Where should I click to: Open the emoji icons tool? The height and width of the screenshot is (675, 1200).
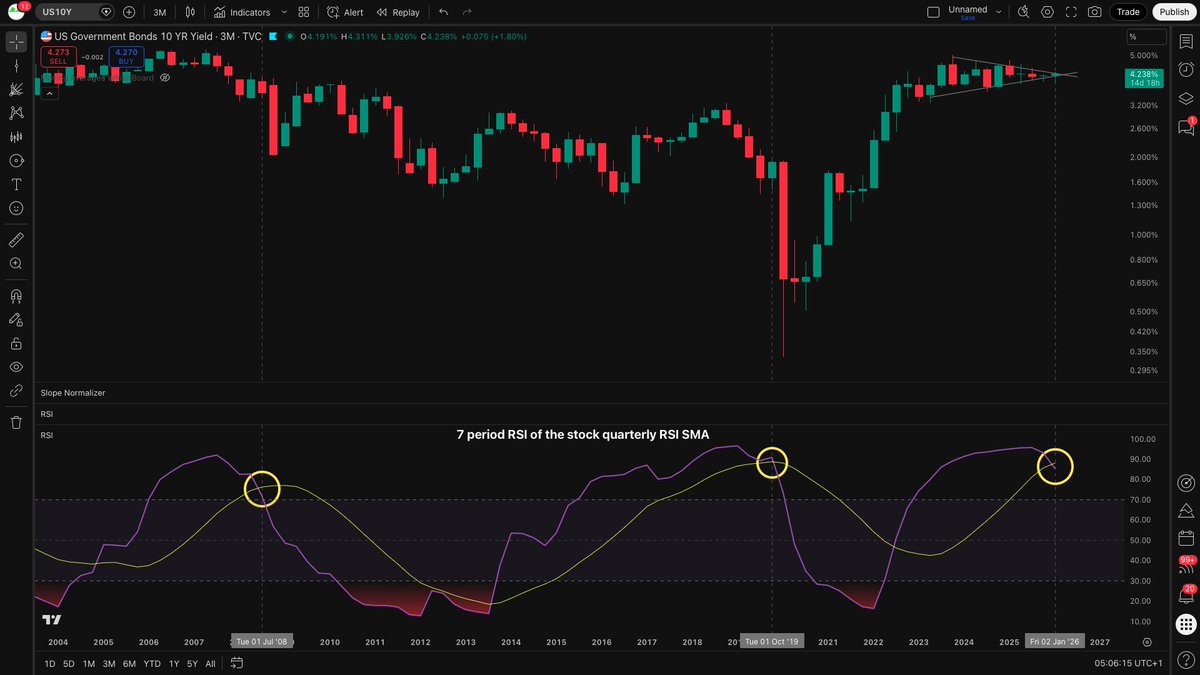(16, 209)
